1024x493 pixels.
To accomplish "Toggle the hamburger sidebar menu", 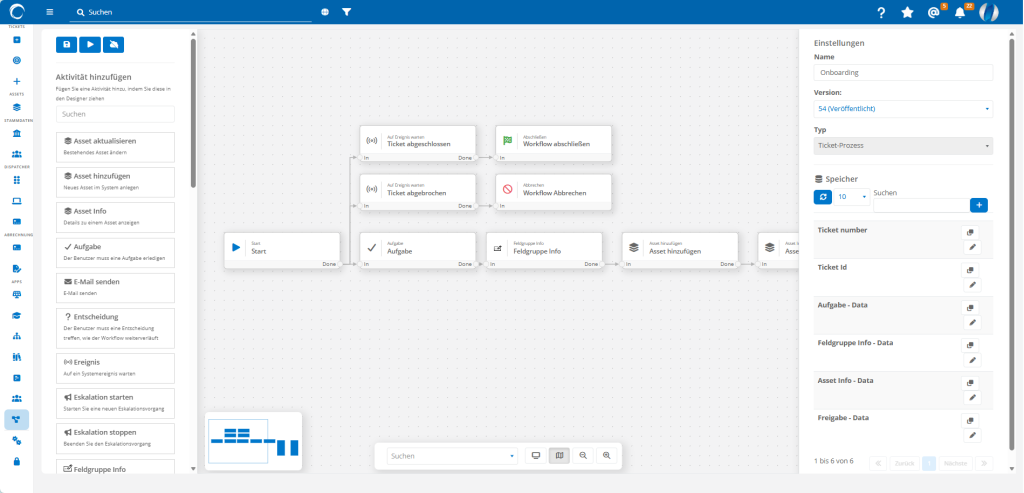I will (x=50, y=12).
